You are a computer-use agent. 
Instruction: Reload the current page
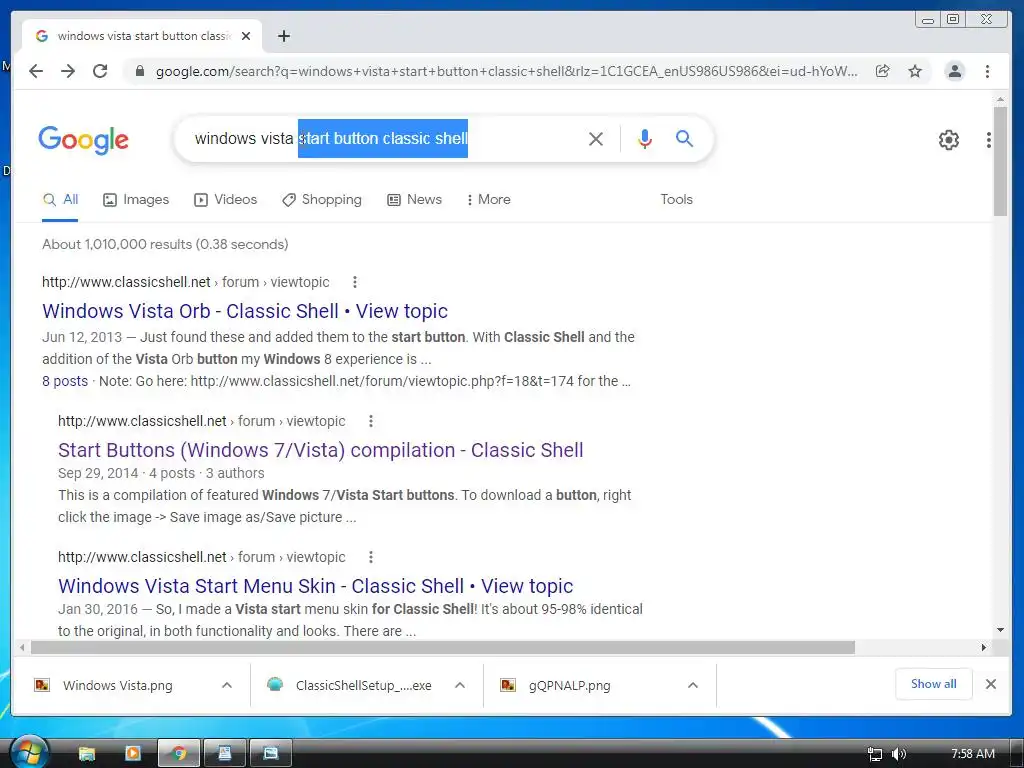pos(100,71)
